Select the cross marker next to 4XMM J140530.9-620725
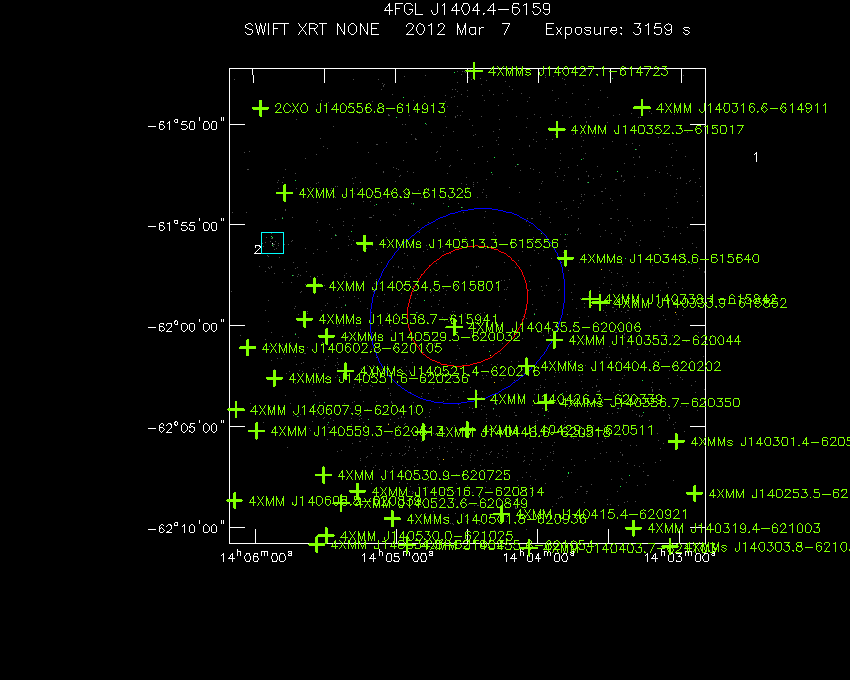 coord(324,475)
